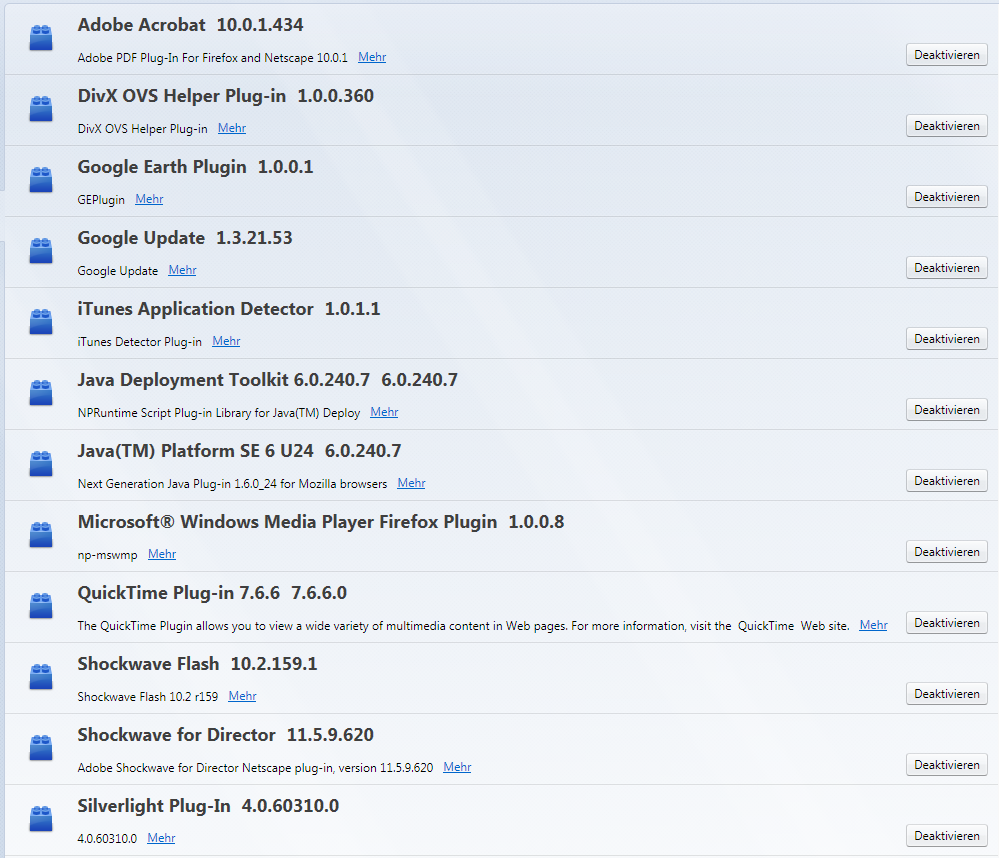999x858 pixels.
Task: Click the Java Deployment Toolkit plugin icon
Action: [41, 392]
